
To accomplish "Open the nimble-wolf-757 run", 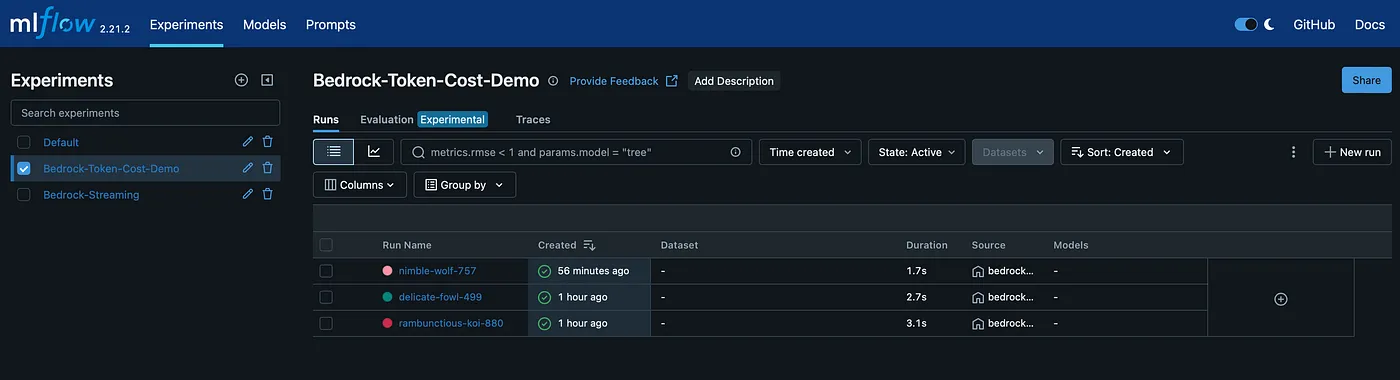I will [437, 271].
